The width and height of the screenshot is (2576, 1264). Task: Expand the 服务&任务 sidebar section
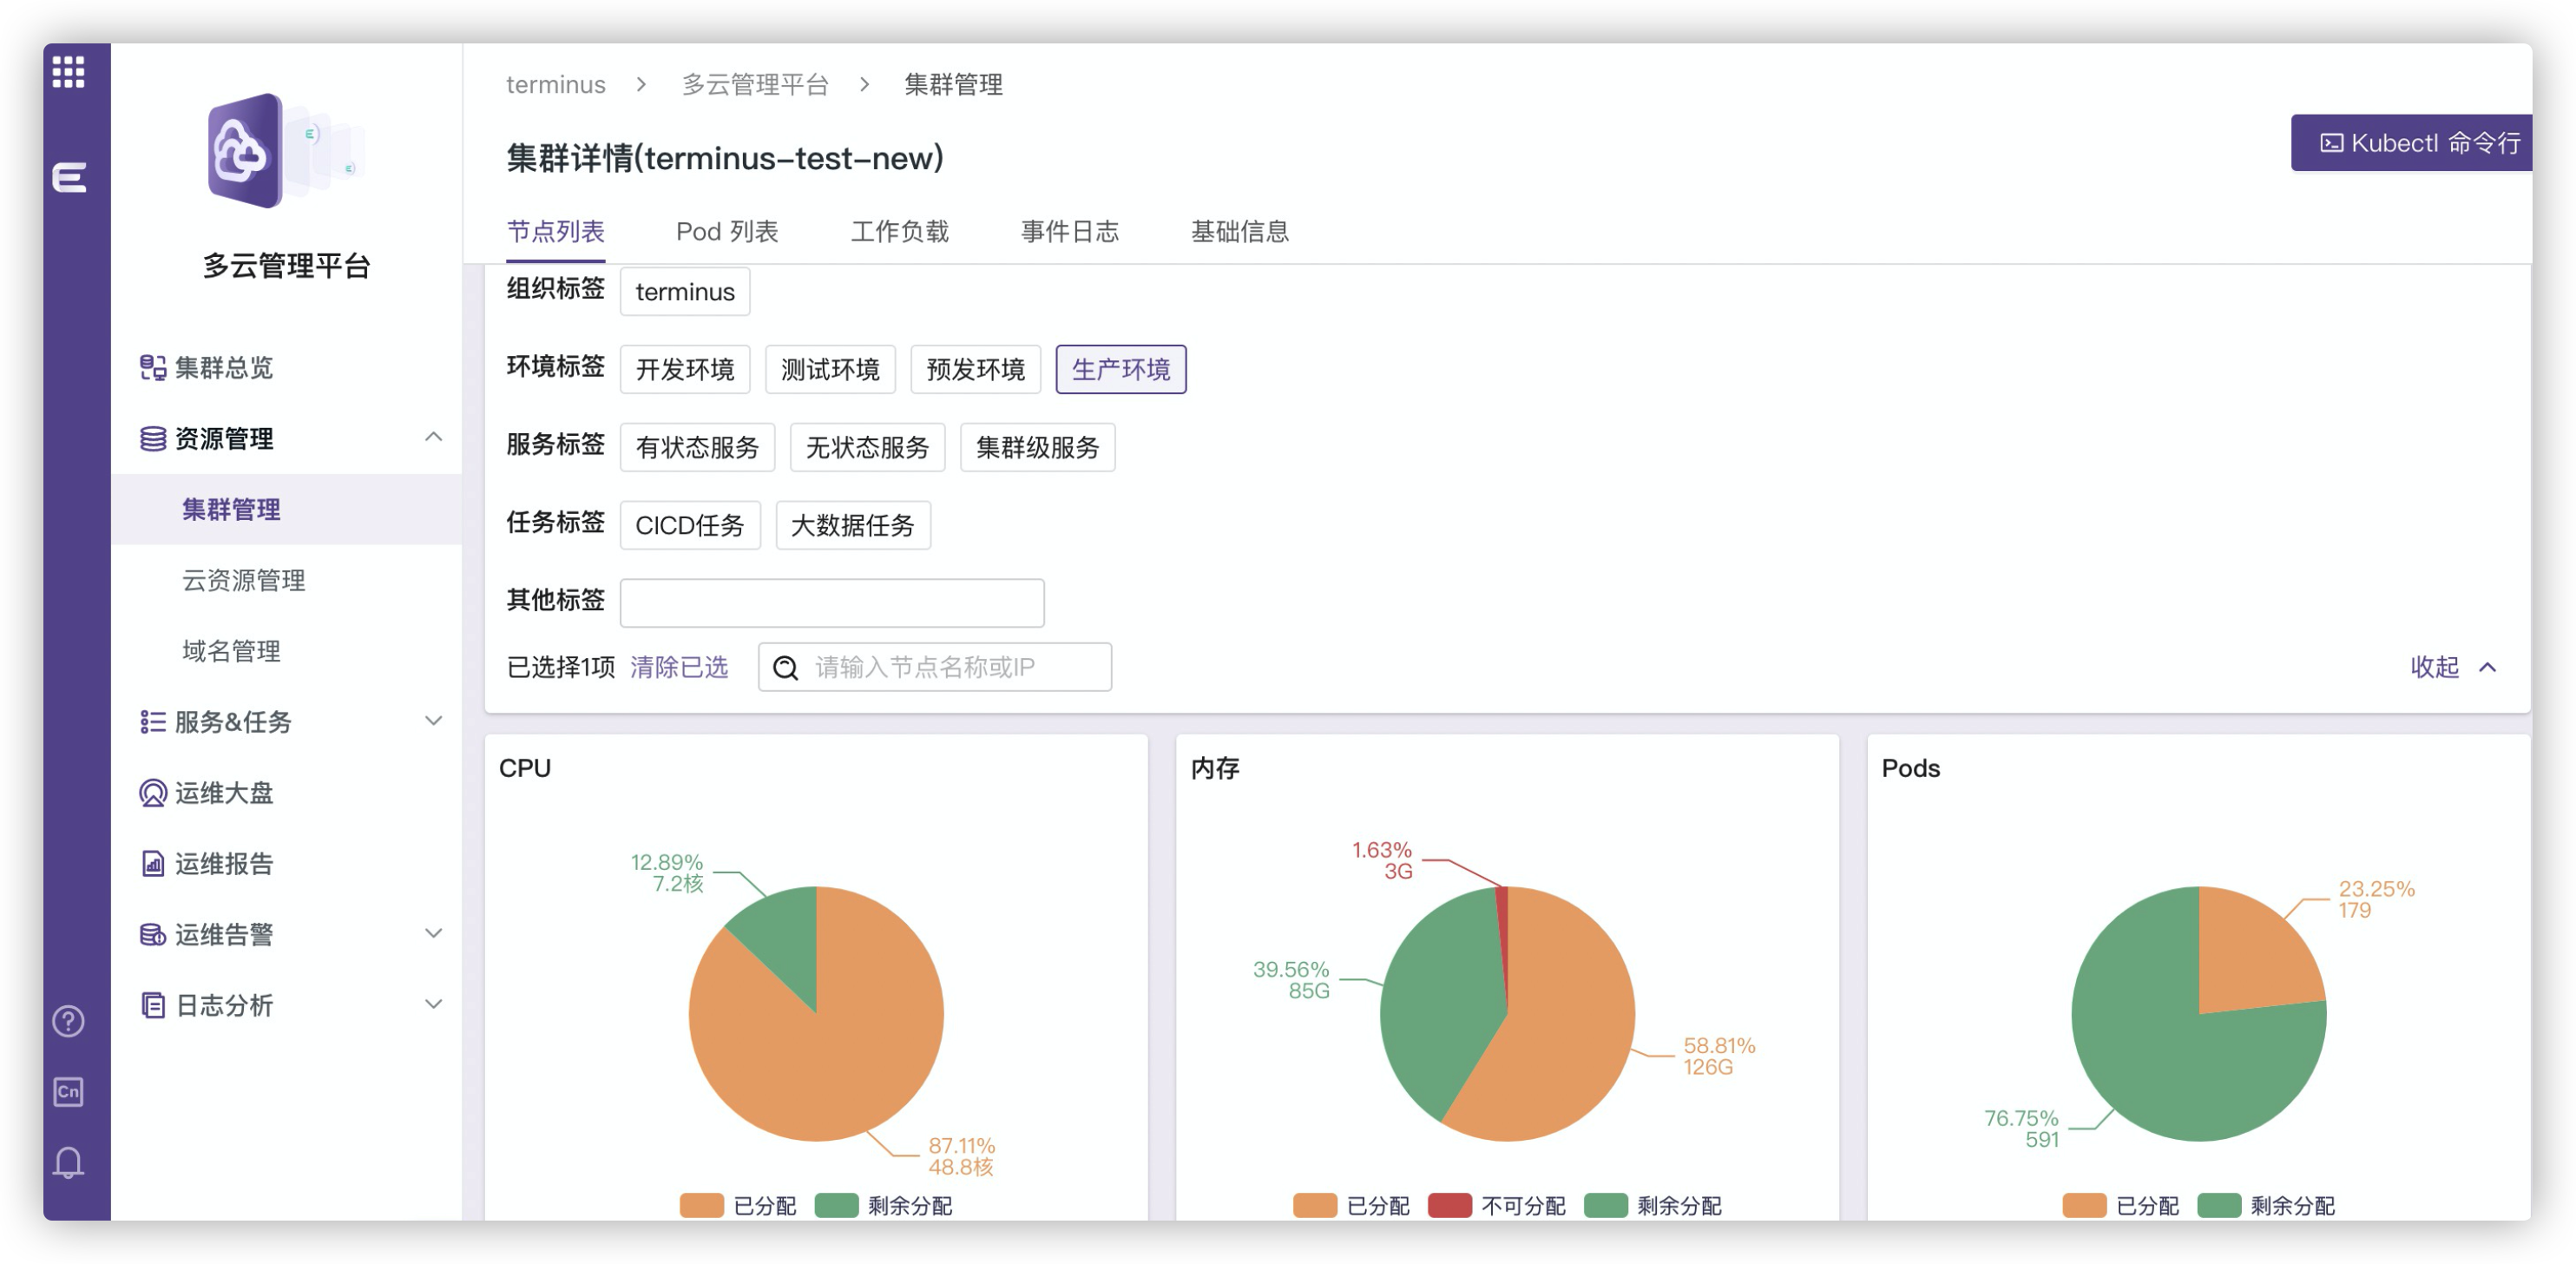pyautogui.click(x=433, y=721)
